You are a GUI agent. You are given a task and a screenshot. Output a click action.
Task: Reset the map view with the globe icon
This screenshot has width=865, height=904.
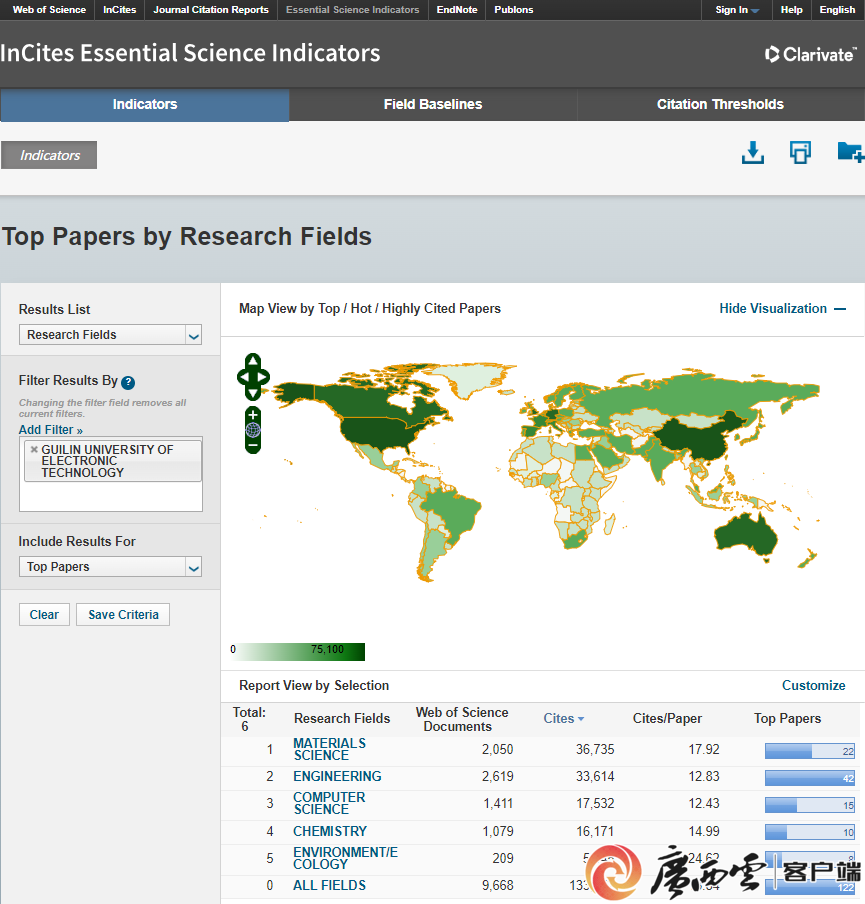point(253,430)
